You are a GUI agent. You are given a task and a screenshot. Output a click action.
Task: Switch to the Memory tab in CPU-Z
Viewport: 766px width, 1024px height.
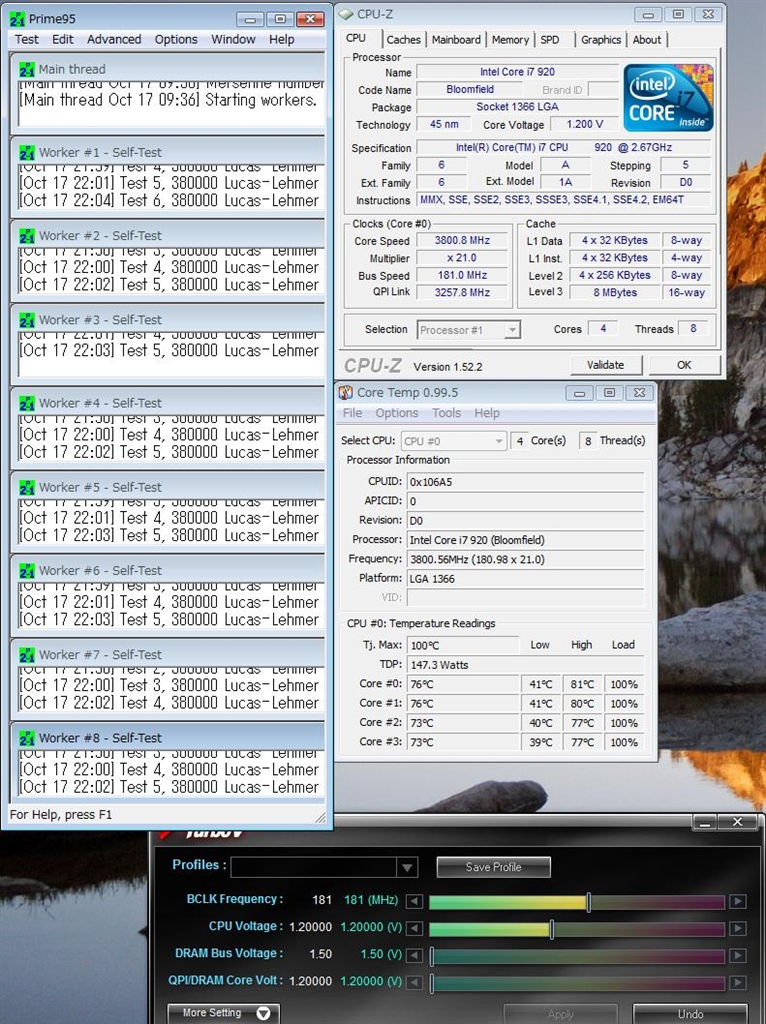[510, 40]
